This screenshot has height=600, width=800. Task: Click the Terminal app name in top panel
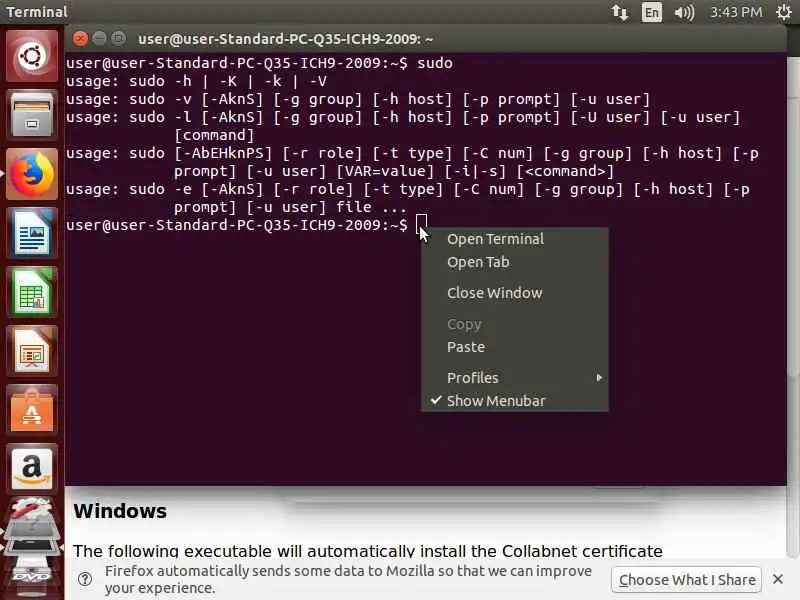[x=37, y=12]
